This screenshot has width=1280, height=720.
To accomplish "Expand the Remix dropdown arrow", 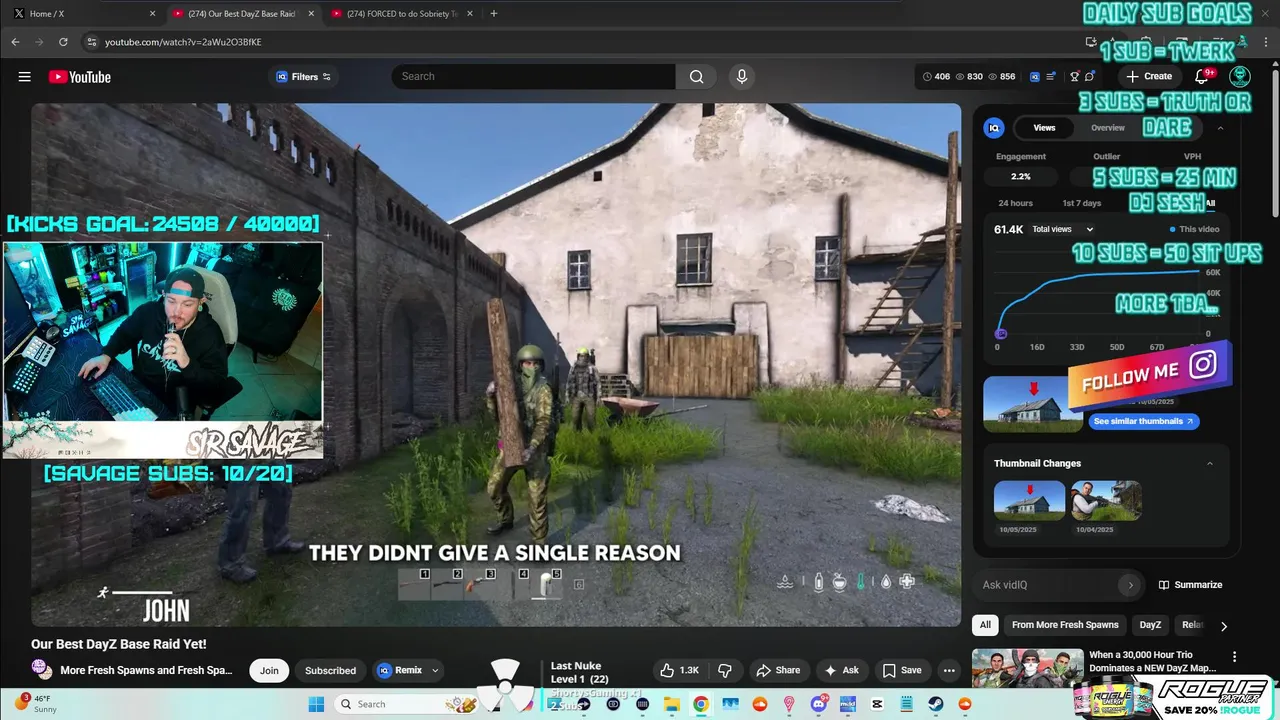I will coord(435,670).
